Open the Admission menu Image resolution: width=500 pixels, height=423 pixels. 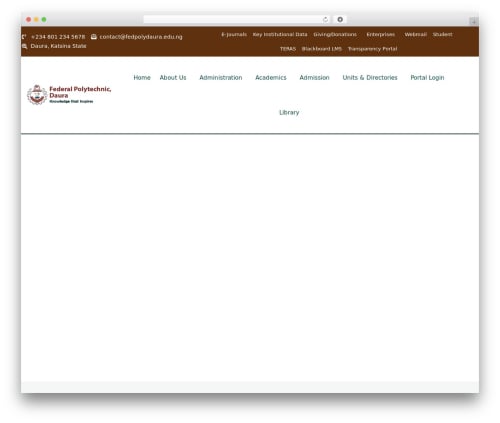coord(314,77)
